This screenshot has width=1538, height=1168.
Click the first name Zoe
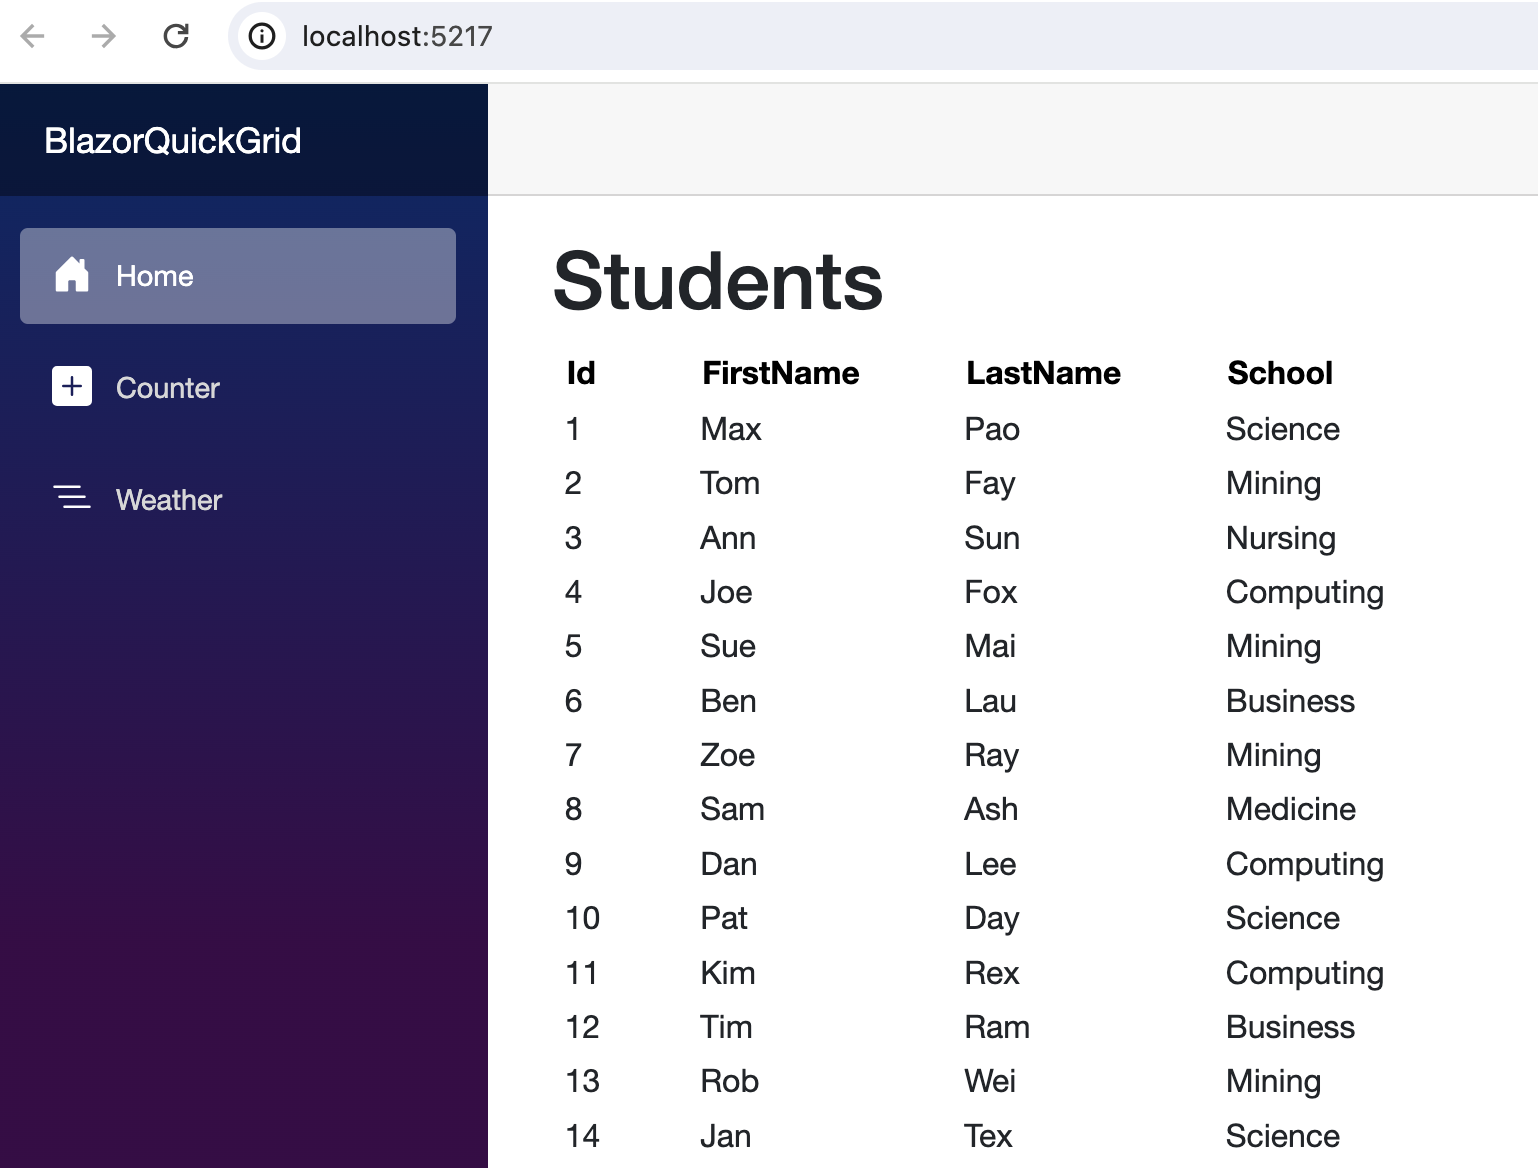tap(727, 755)
